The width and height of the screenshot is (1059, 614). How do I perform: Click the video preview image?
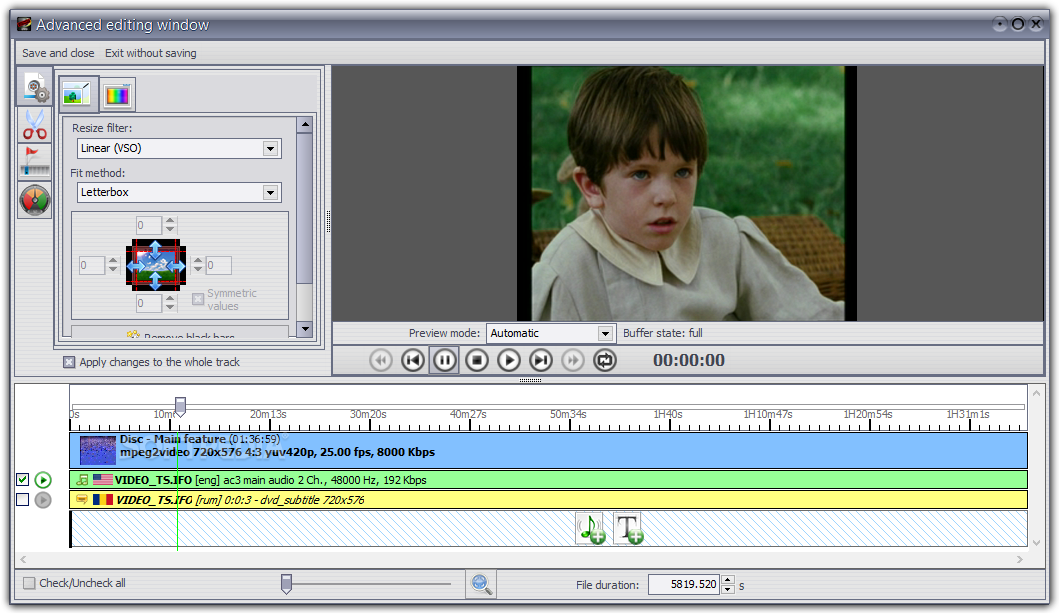[x=687, y=193]
